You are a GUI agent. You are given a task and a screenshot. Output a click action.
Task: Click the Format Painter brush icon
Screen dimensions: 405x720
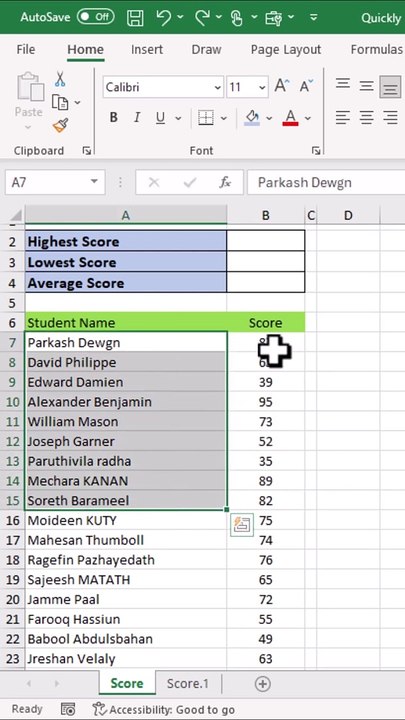(60, 125)
